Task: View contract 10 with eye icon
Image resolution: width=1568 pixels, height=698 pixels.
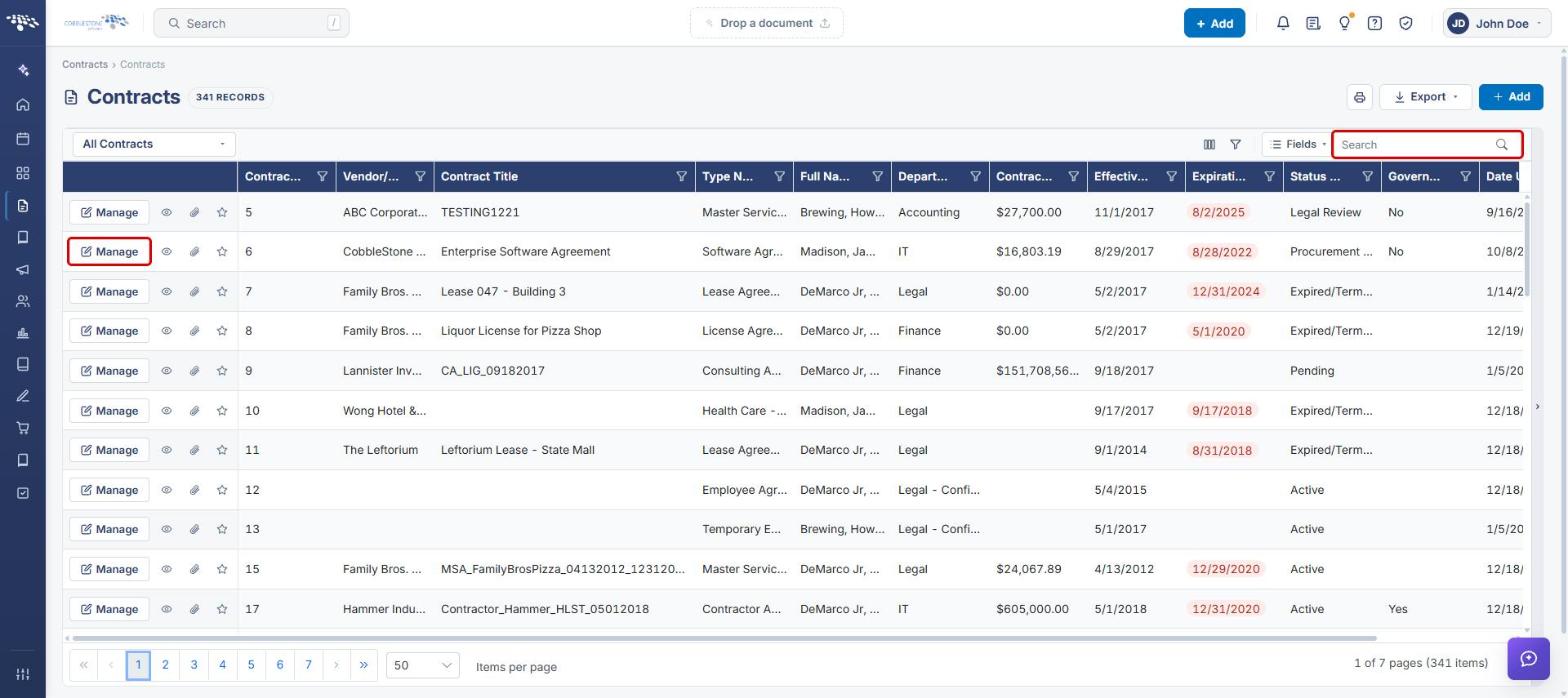Action: point(167,411)
